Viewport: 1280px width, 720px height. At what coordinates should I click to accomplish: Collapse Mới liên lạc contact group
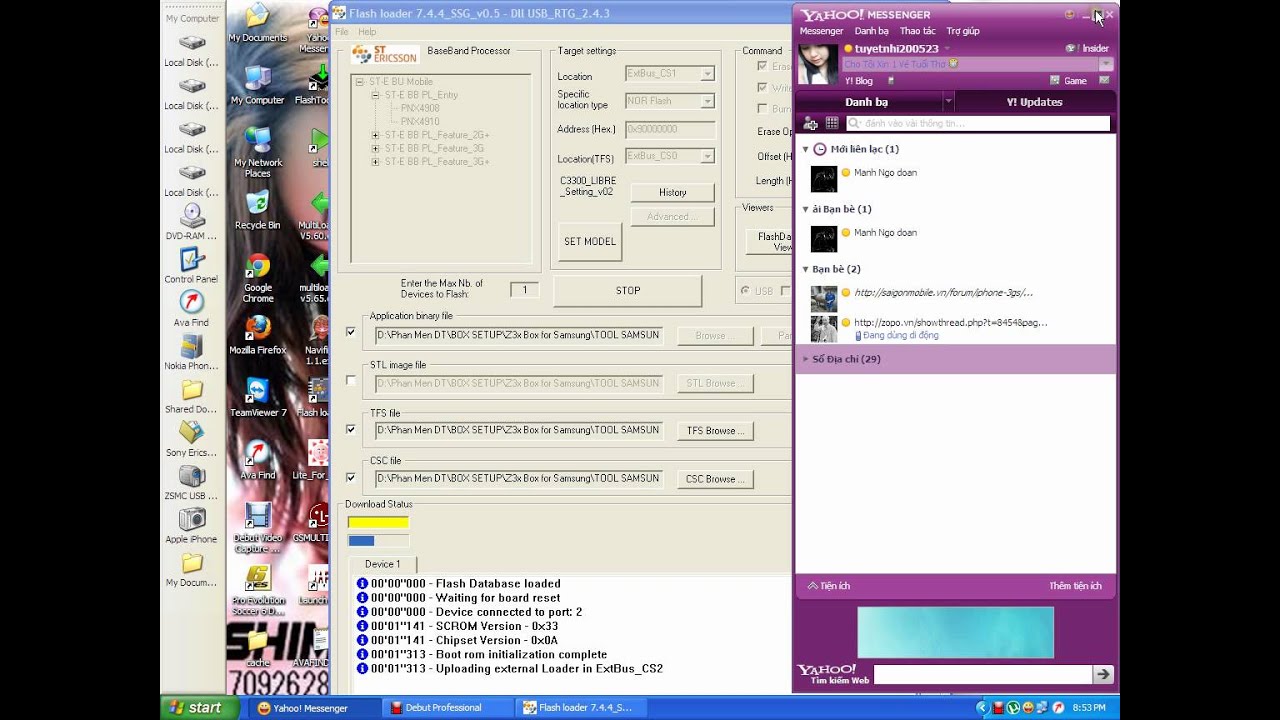806,149
